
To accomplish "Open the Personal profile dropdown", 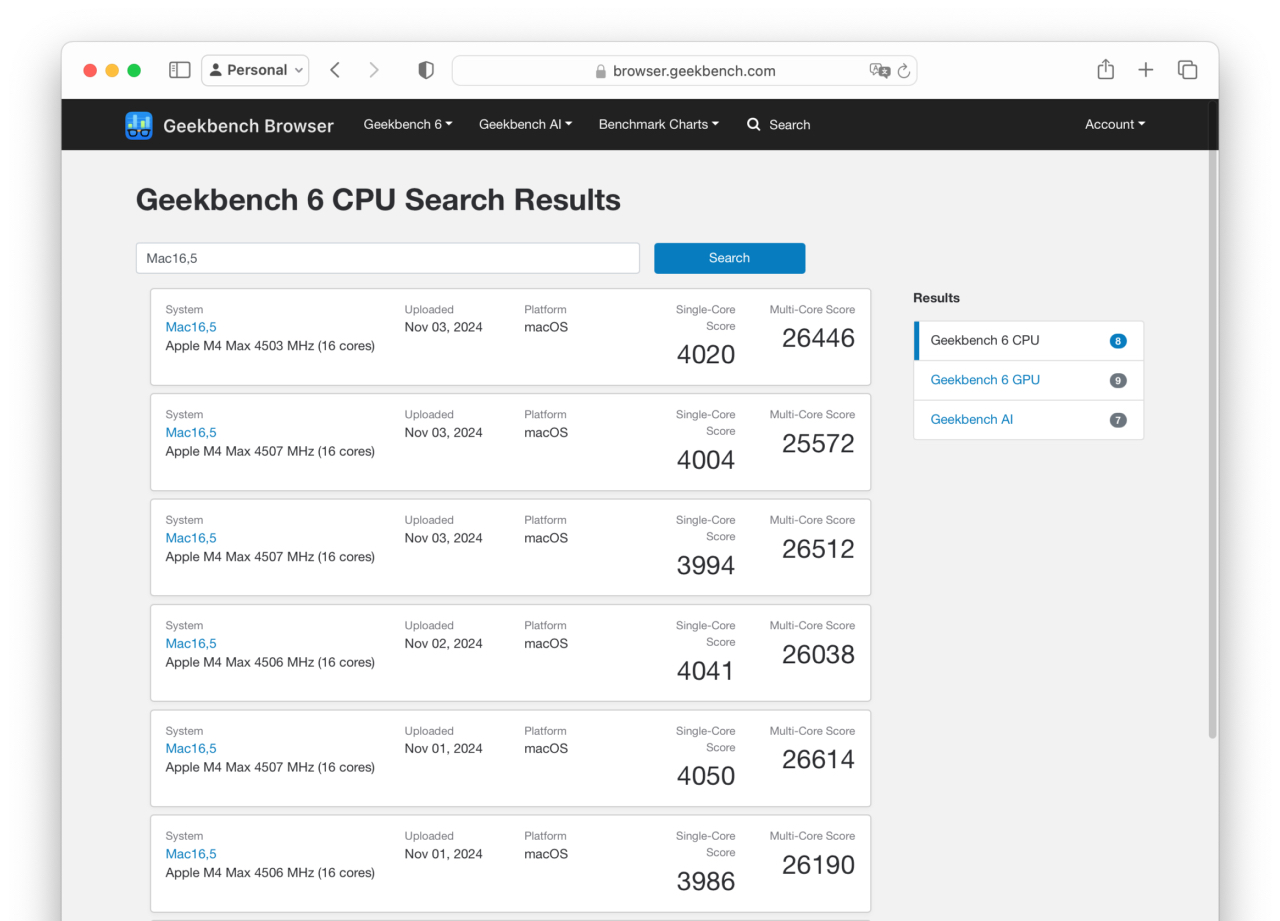I will coord(255,70).
